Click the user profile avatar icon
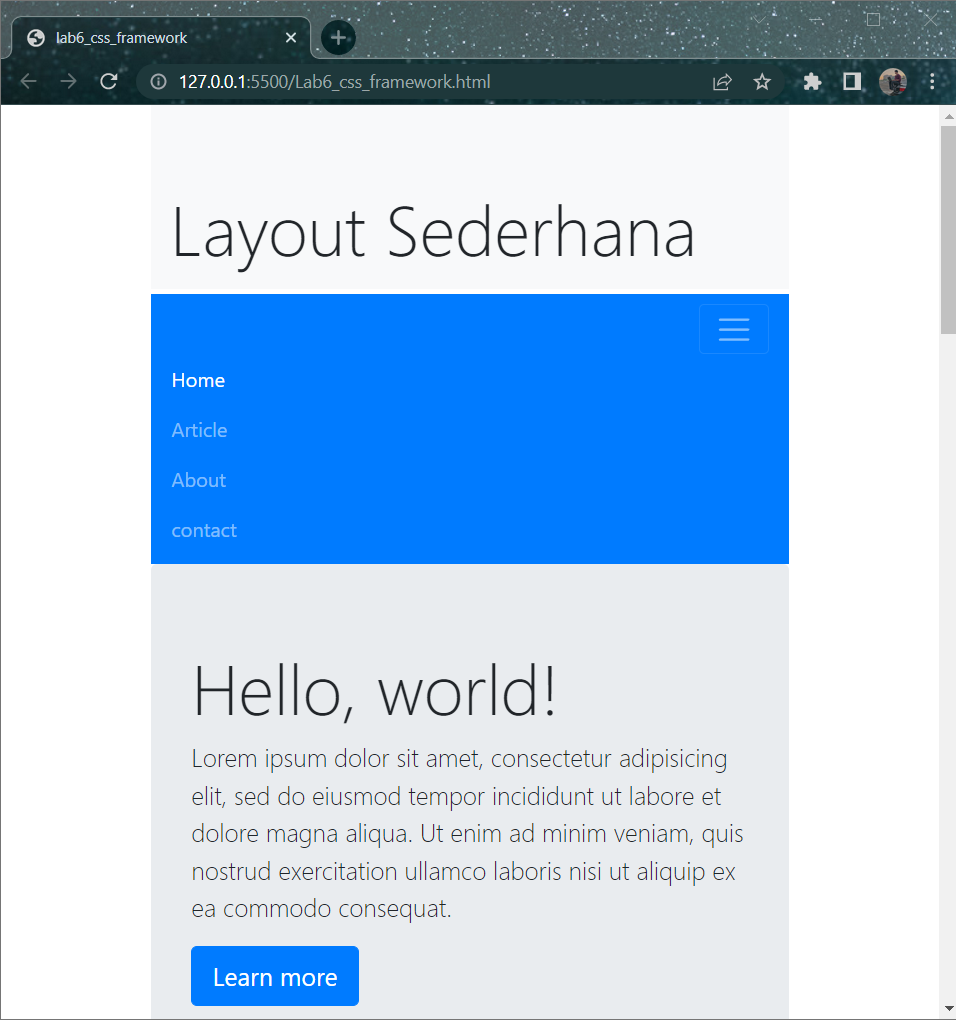 [892, 82]
